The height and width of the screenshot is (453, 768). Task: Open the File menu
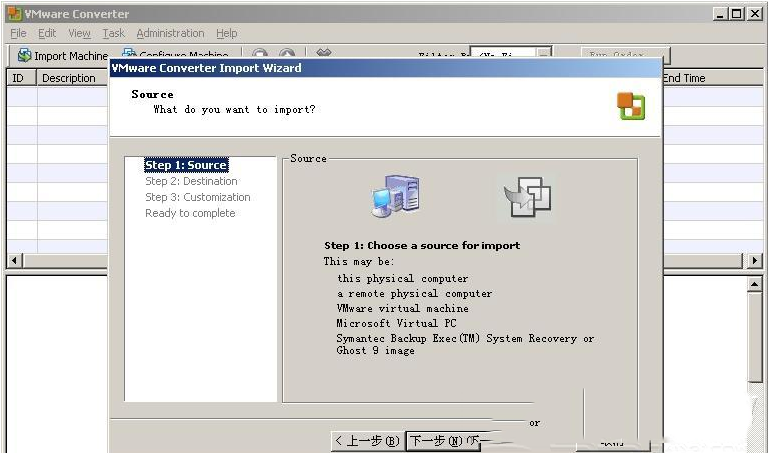tap(18, 33)
